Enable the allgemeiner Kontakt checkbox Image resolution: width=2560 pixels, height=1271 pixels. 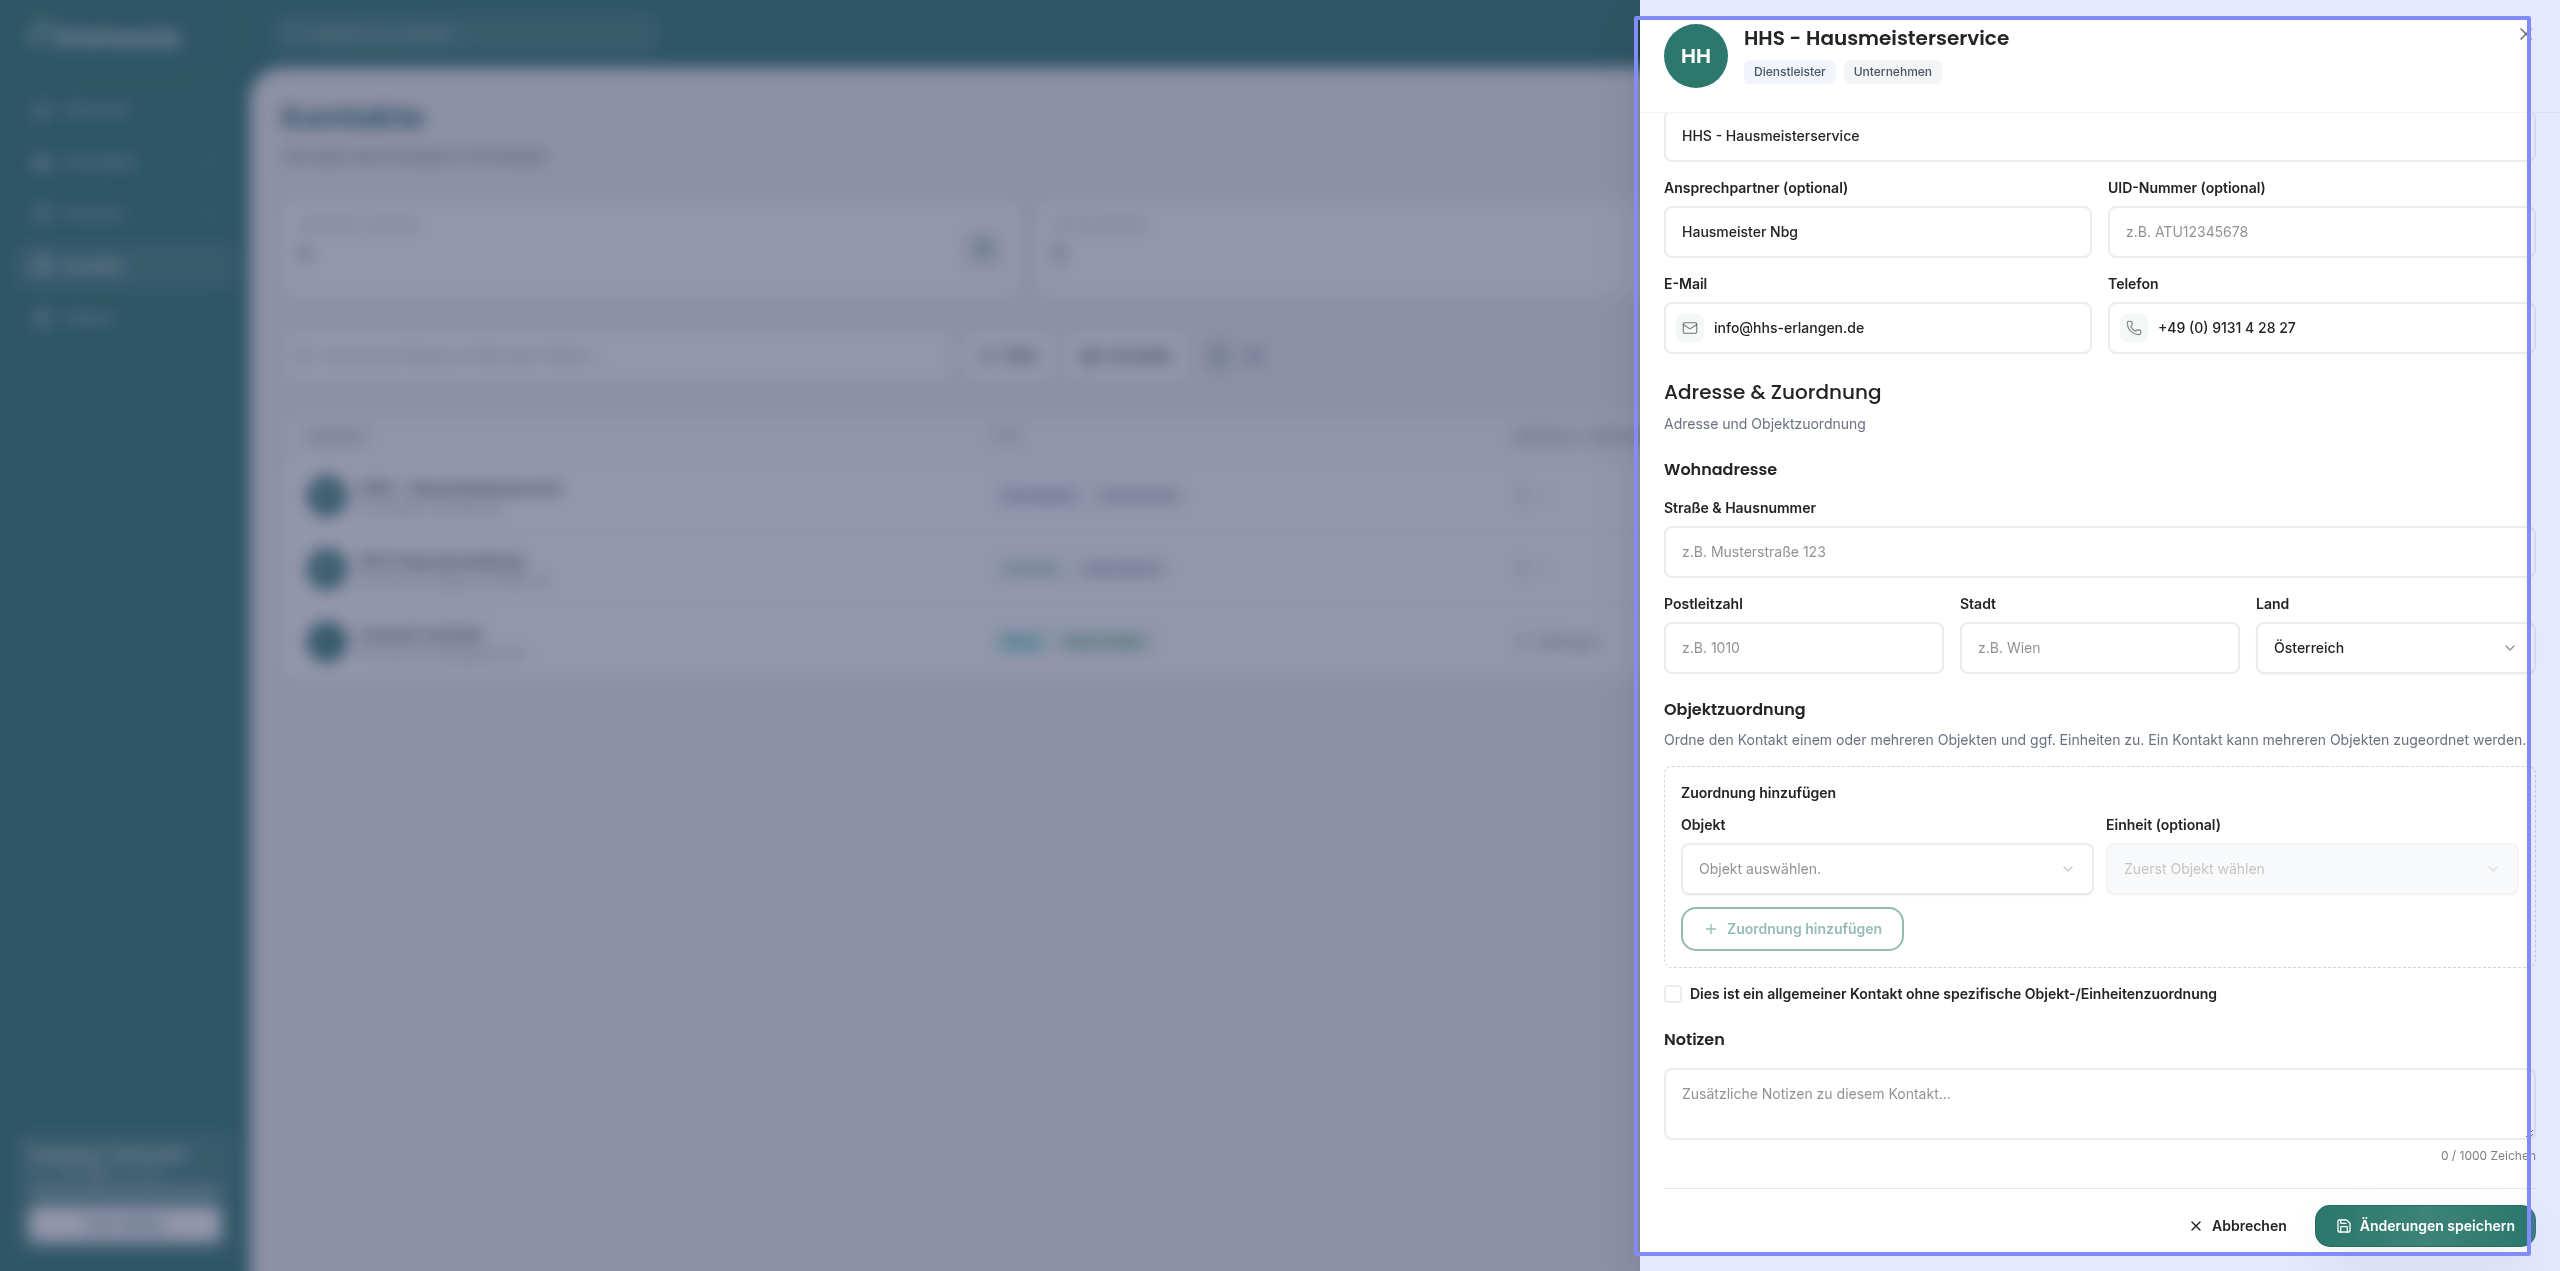(1673, 994)
